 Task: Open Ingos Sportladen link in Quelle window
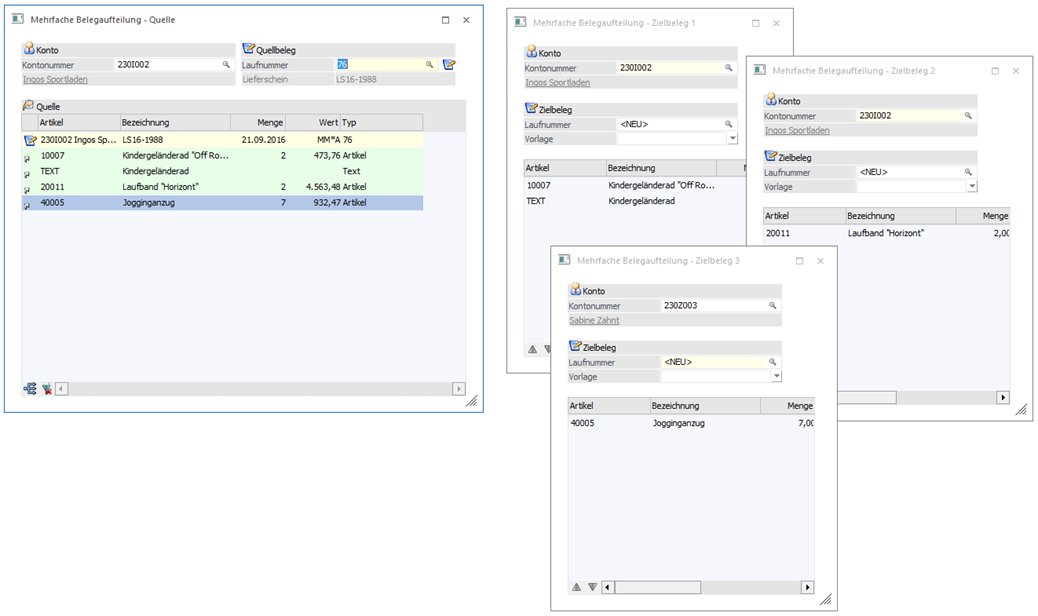[x=55, y=79]
